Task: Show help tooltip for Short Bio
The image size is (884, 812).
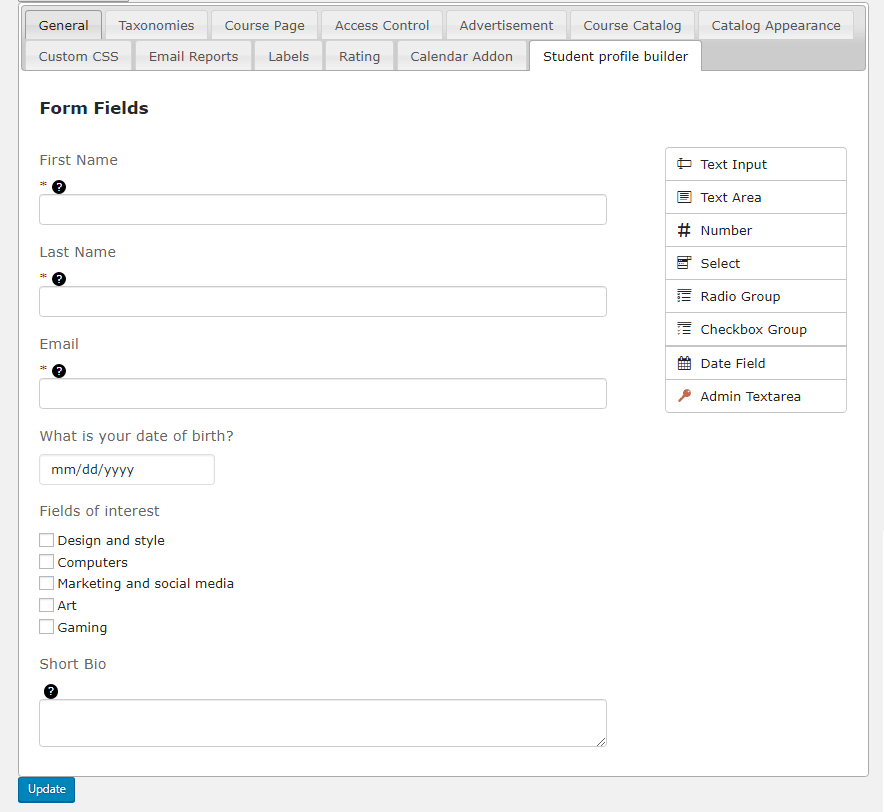Action: tap(51, 691)
